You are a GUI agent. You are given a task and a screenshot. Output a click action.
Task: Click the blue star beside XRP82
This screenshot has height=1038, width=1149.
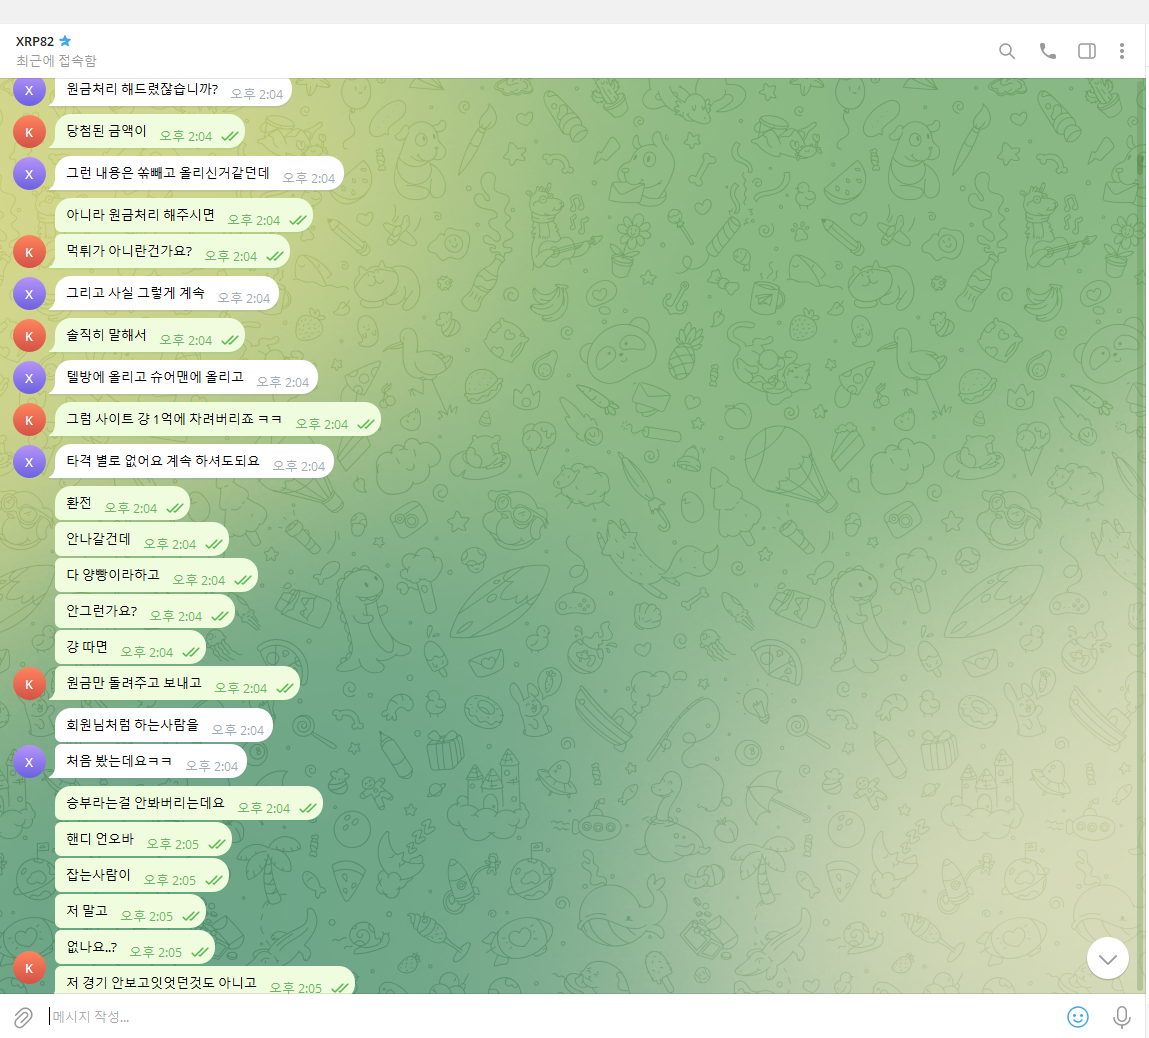pyautogui.click(x=66, y=41)
